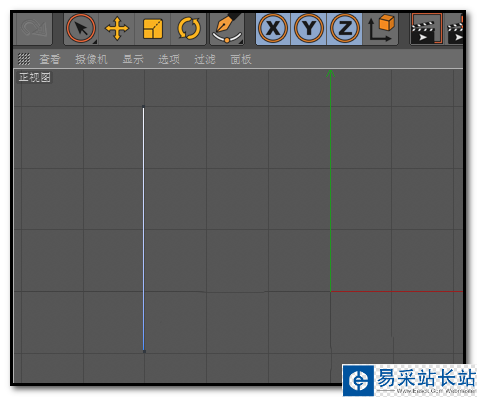This screenshot has width=477, height=397.
Task: Open the 摄像机 menu
Action: 91,59
